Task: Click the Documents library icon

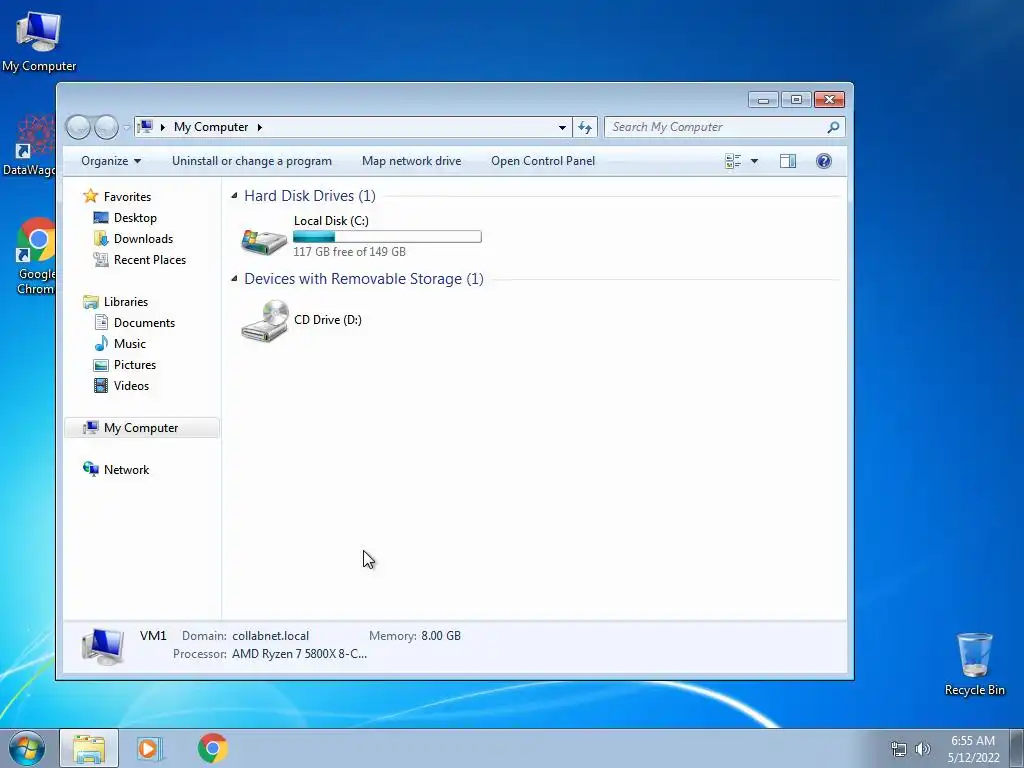Action: coord(101,322)
